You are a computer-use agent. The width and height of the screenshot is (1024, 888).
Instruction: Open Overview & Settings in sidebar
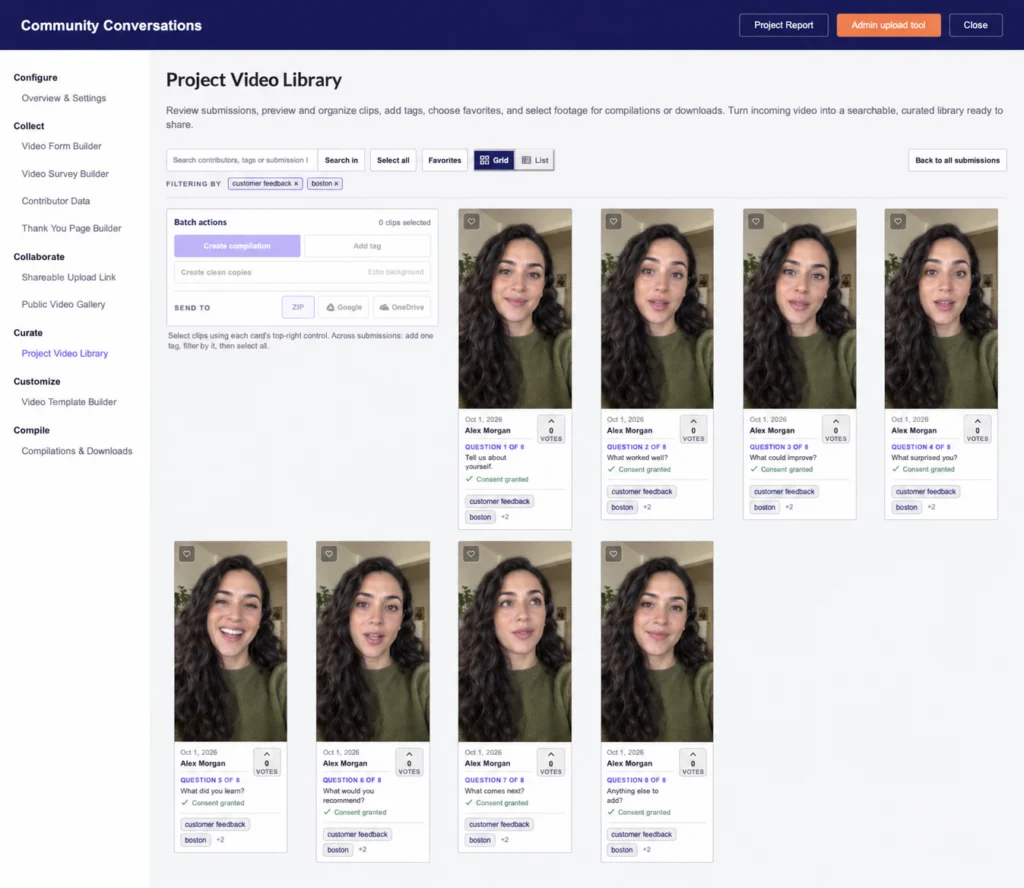(64, 98)
